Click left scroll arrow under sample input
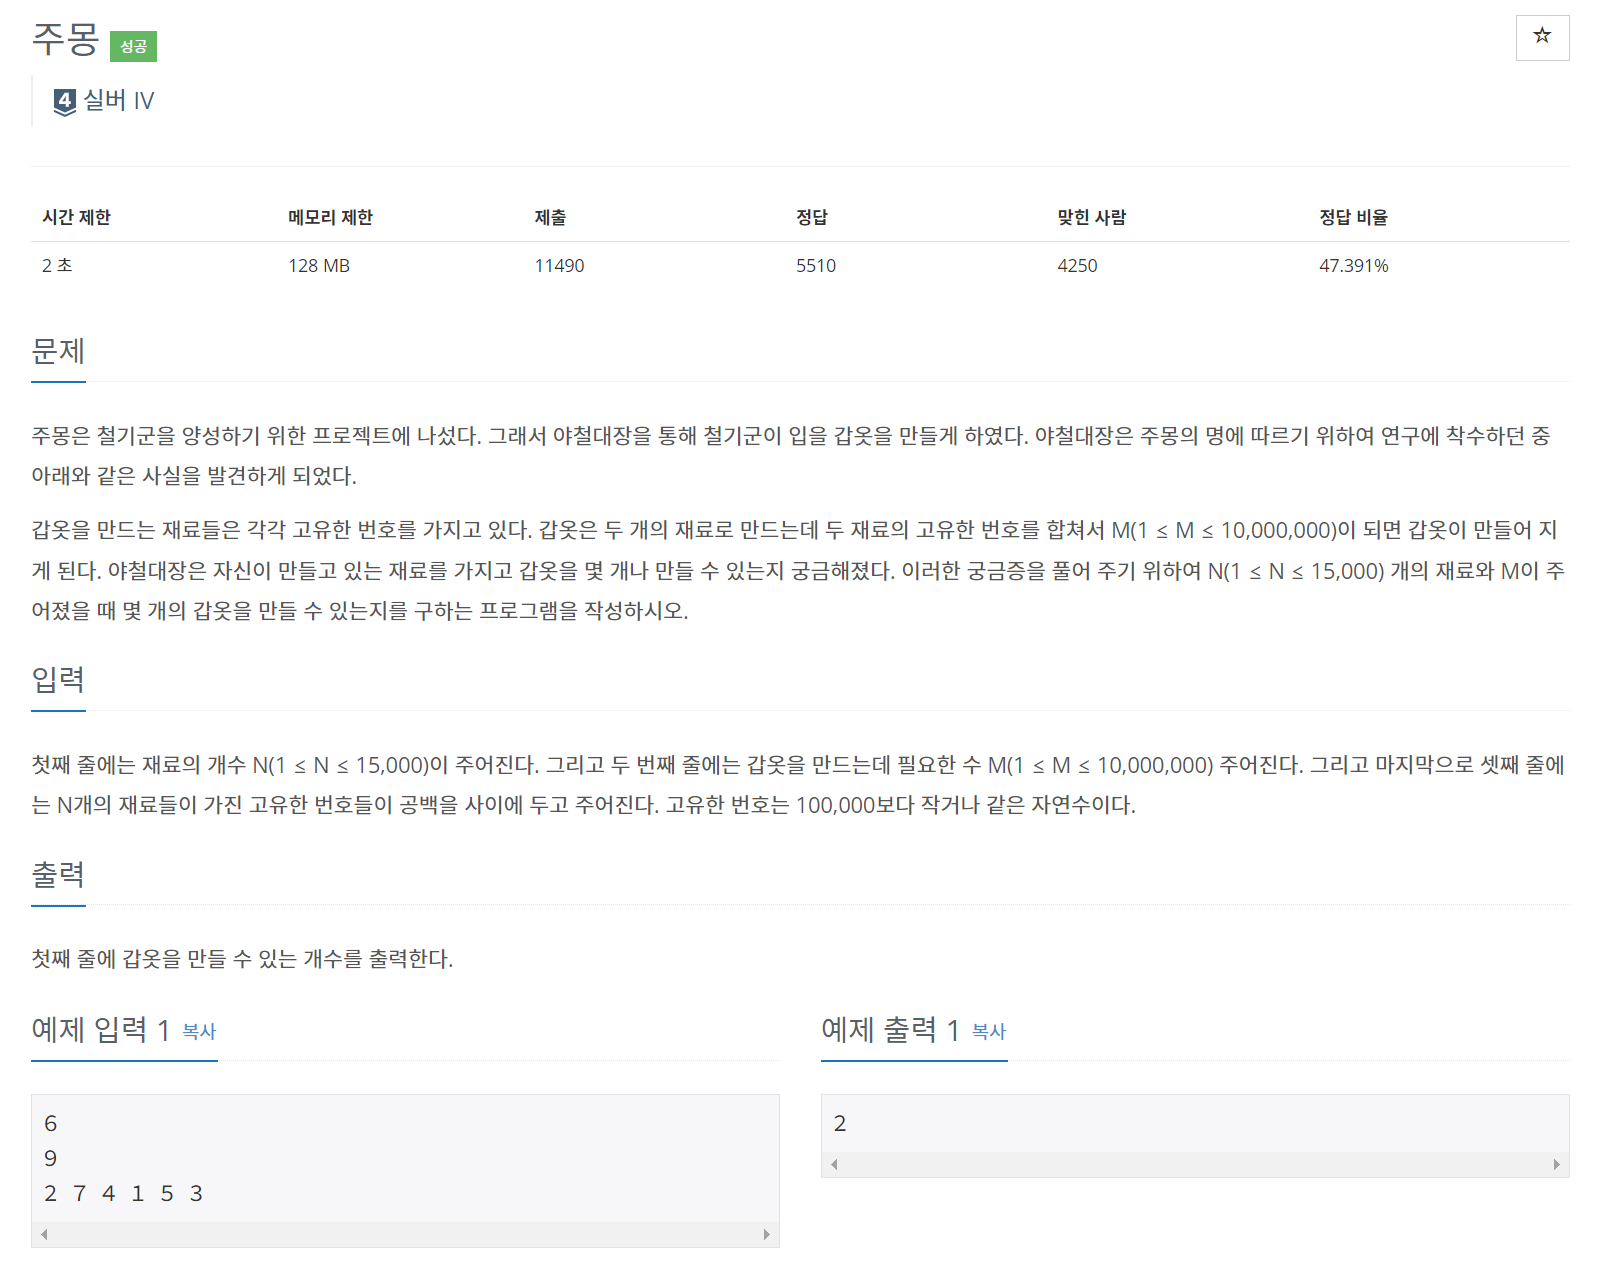 (44, 1234)
